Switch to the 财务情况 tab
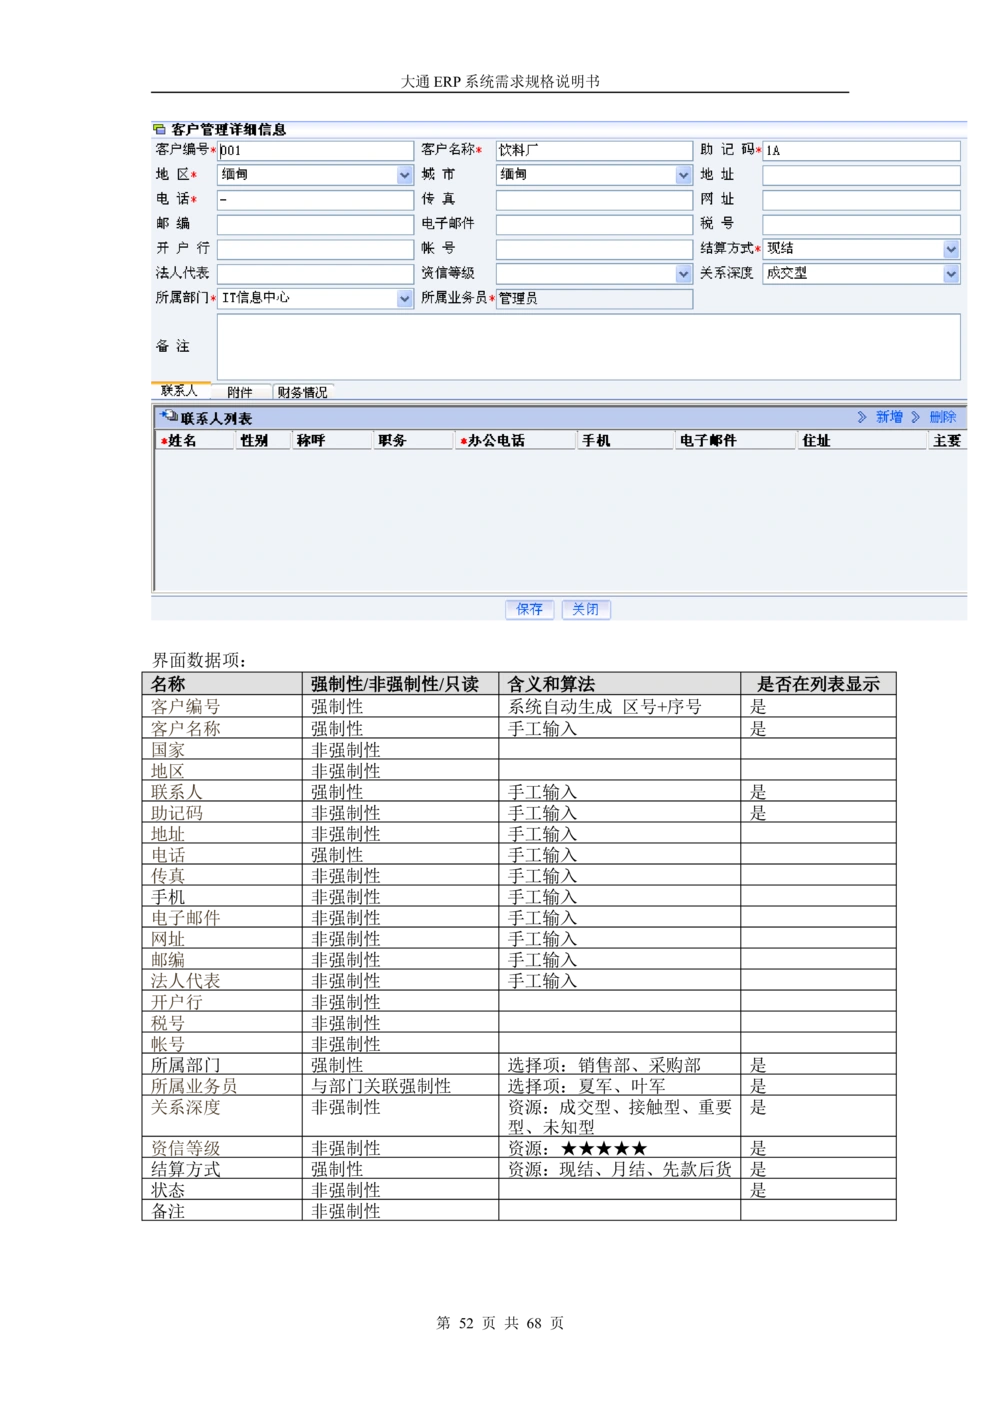This screenshot has width=1000, height=1415. [303, 392]
